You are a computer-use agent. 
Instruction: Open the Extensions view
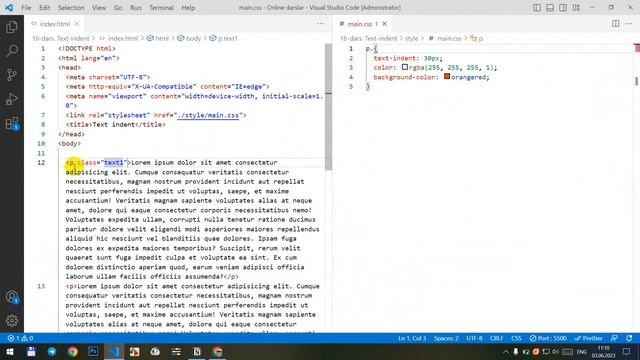coord(12,123)
